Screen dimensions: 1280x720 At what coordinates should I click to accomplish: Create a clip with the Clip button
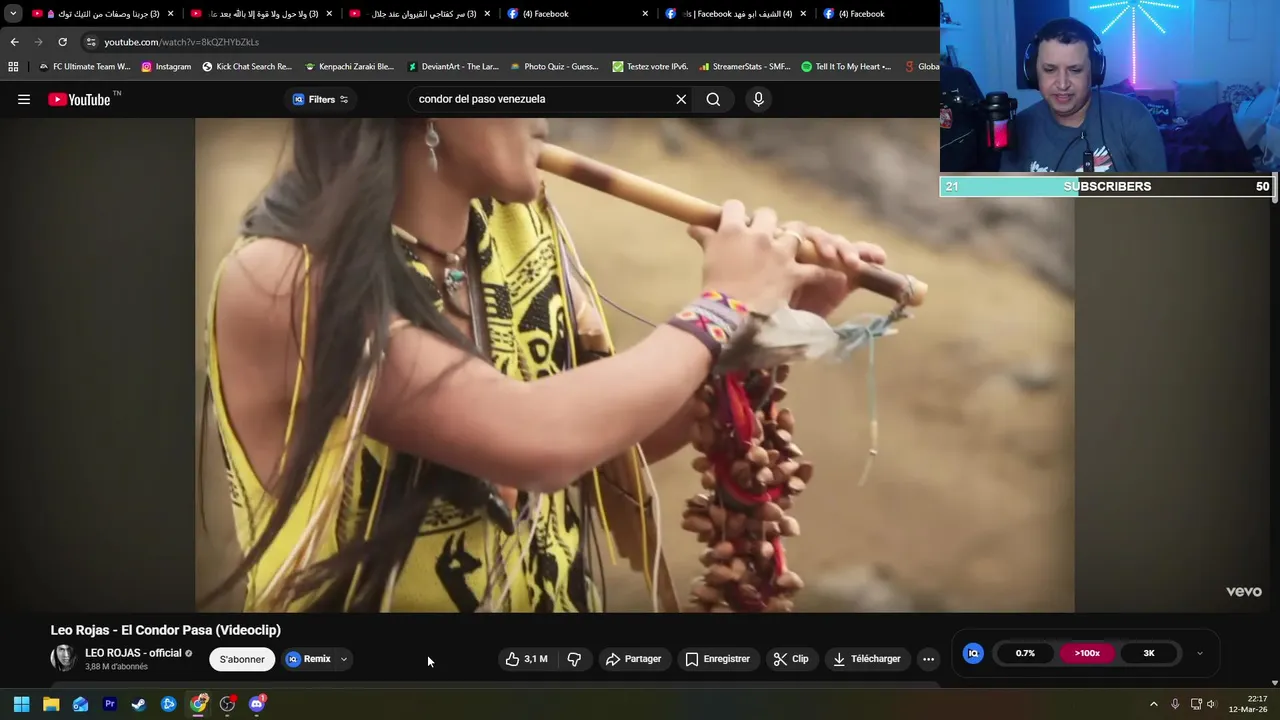[x=790, y=659]
